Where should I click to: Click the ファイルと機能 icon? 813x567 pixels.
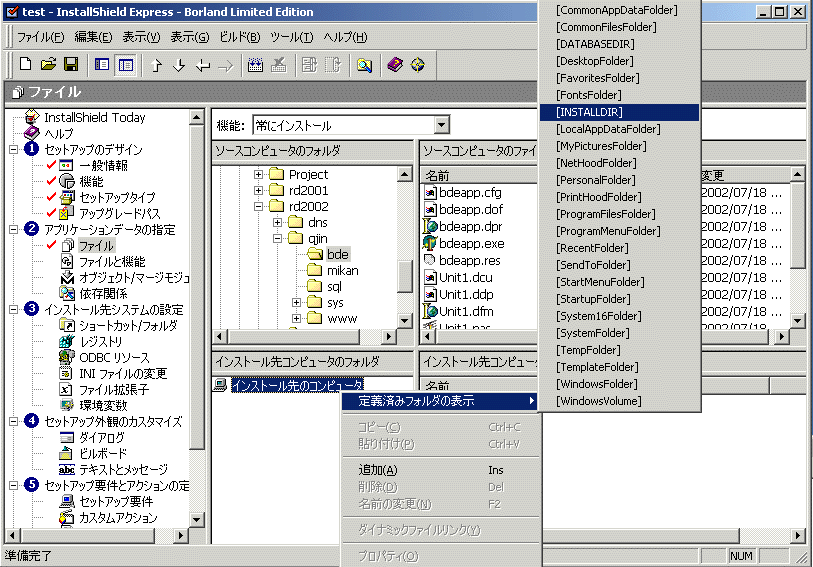67,261
